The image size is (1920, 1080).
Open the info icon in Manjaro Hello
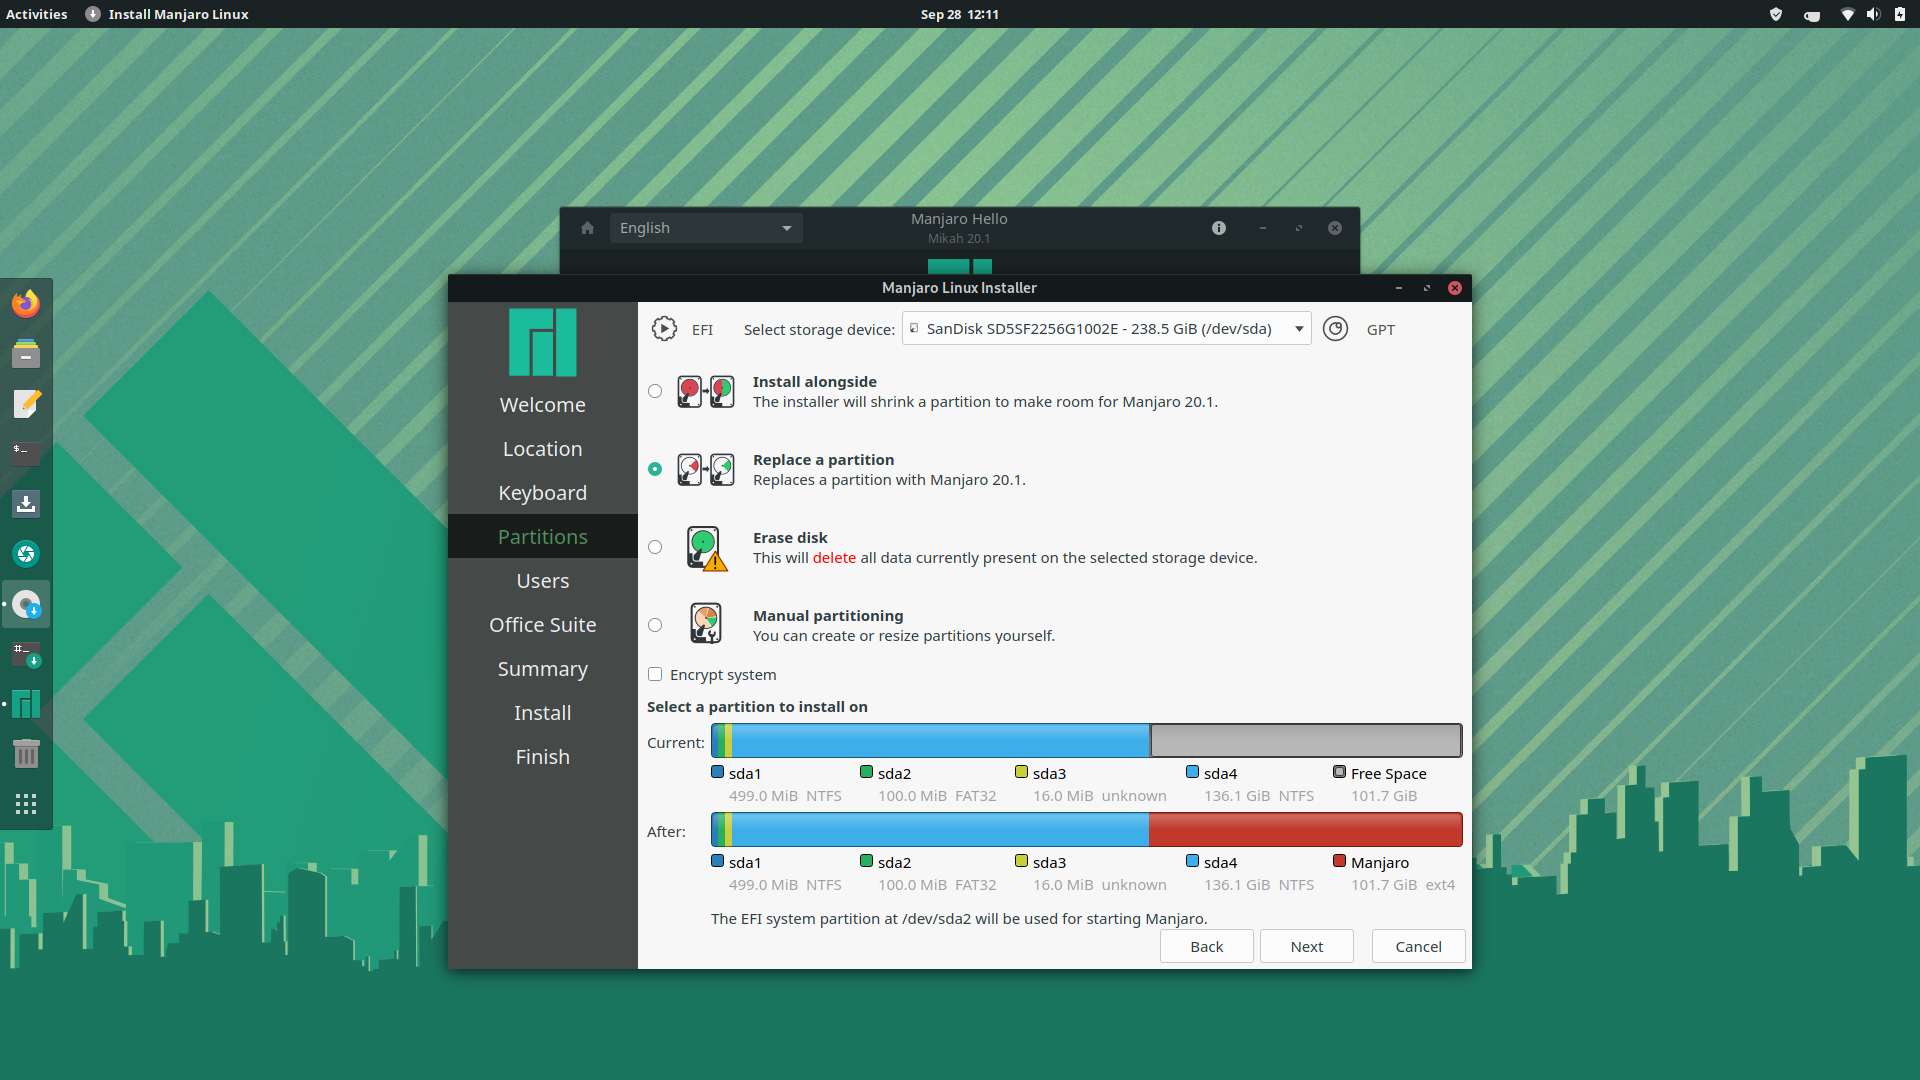(1218, 228)
